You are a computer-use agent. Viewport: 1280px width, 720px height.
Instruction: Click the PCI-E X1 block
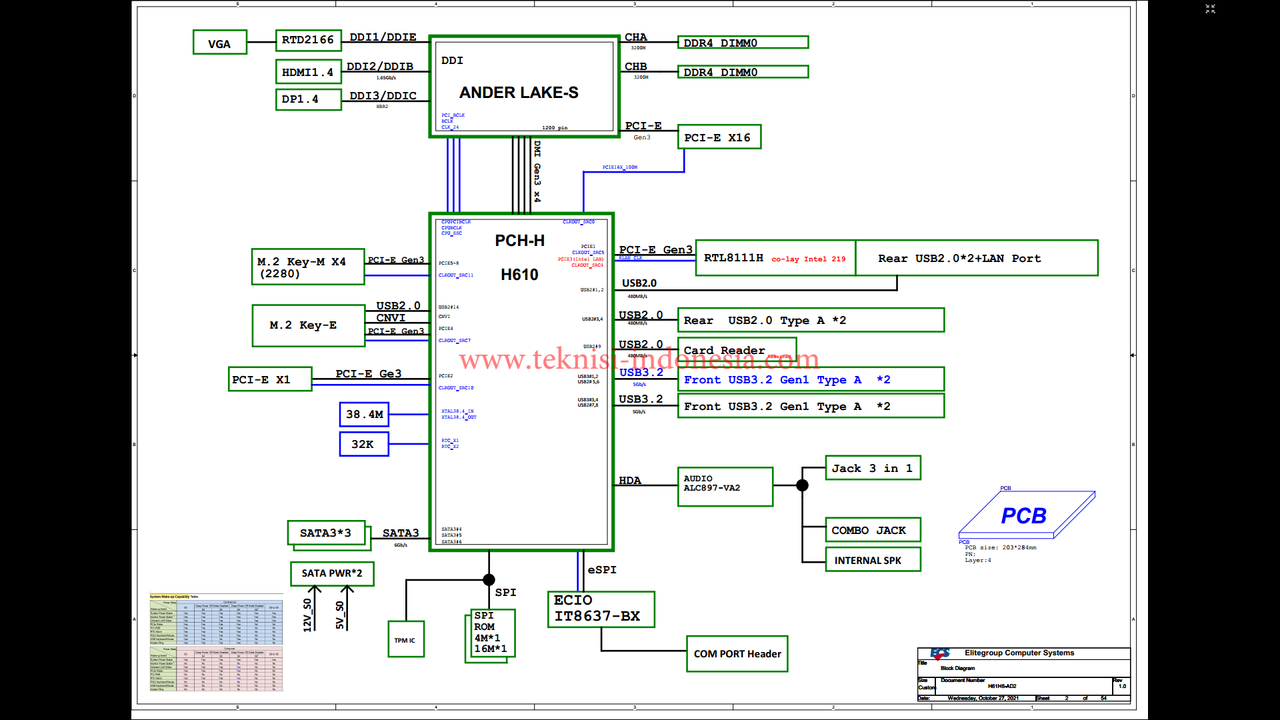[x=270, y=379]
